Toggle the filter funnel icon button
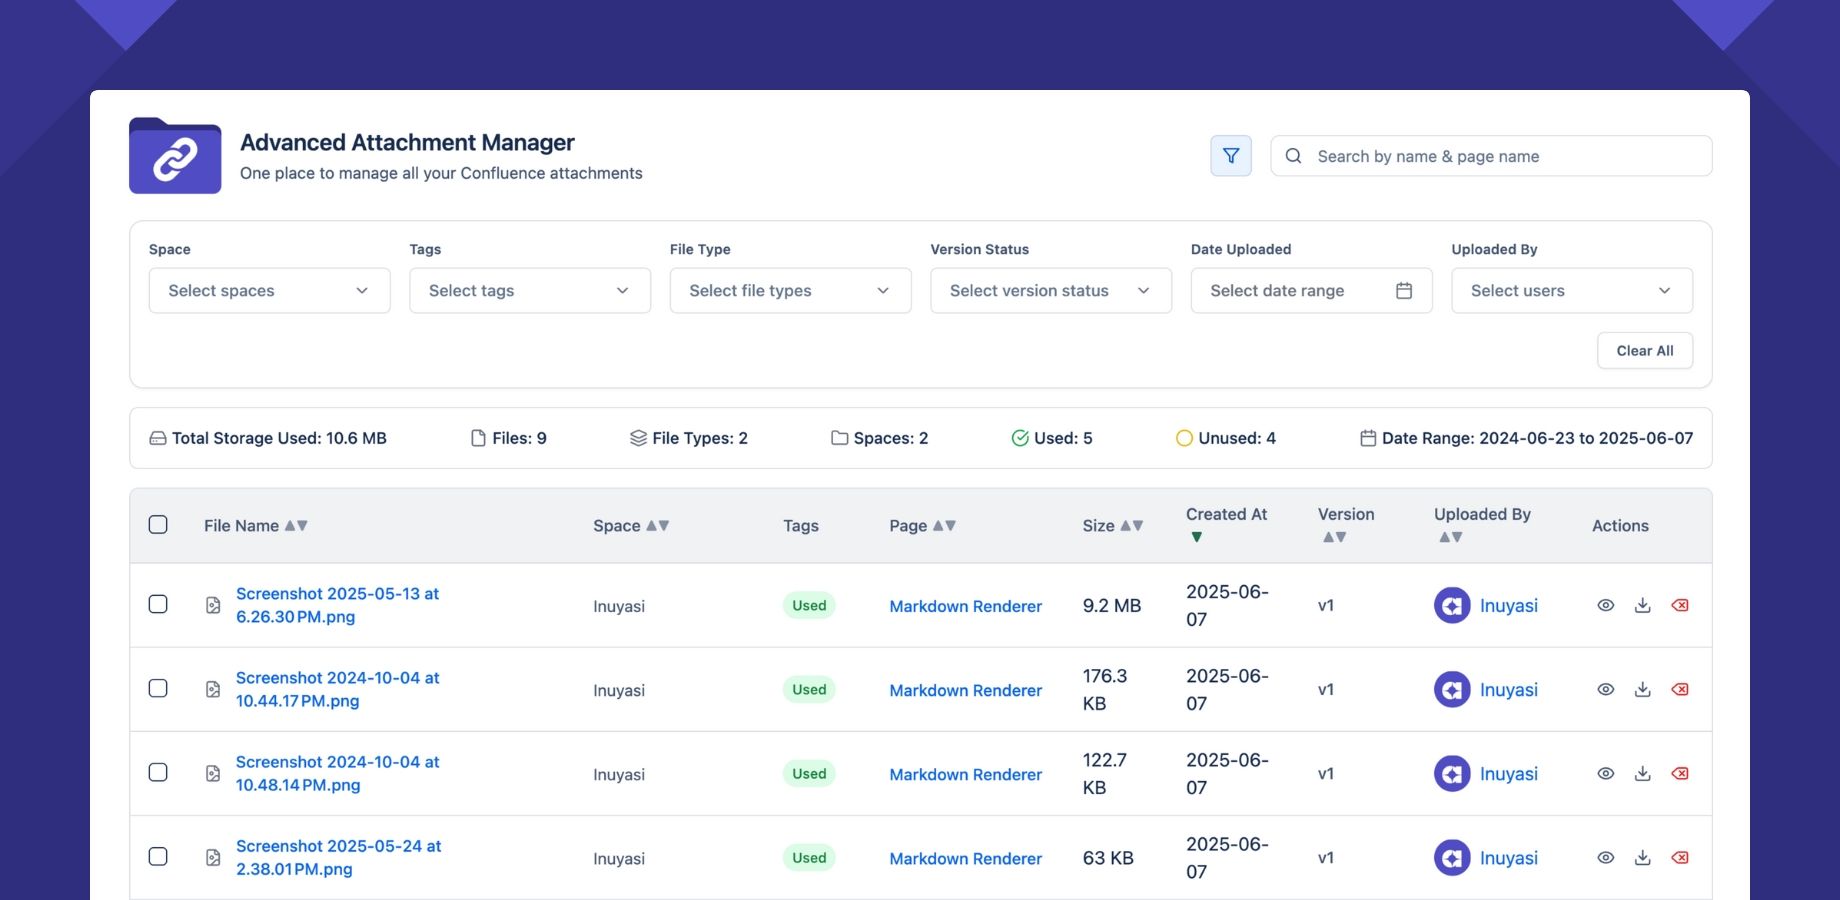 click(1231, 156)
